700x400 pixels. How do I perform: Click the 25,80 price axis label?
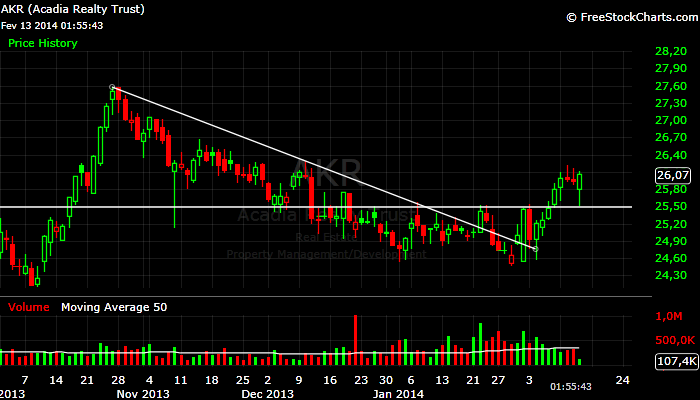[x=671, y=189]
